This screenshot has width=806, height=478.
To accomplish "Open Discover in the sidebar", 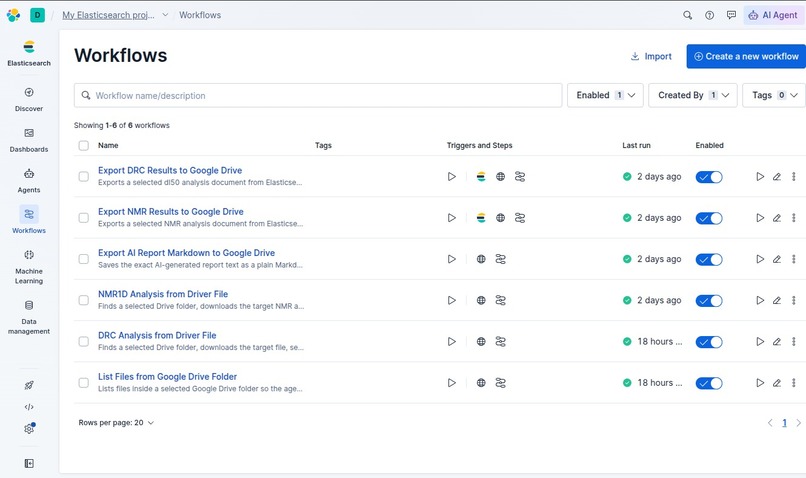I will click(x=29, y=100).
